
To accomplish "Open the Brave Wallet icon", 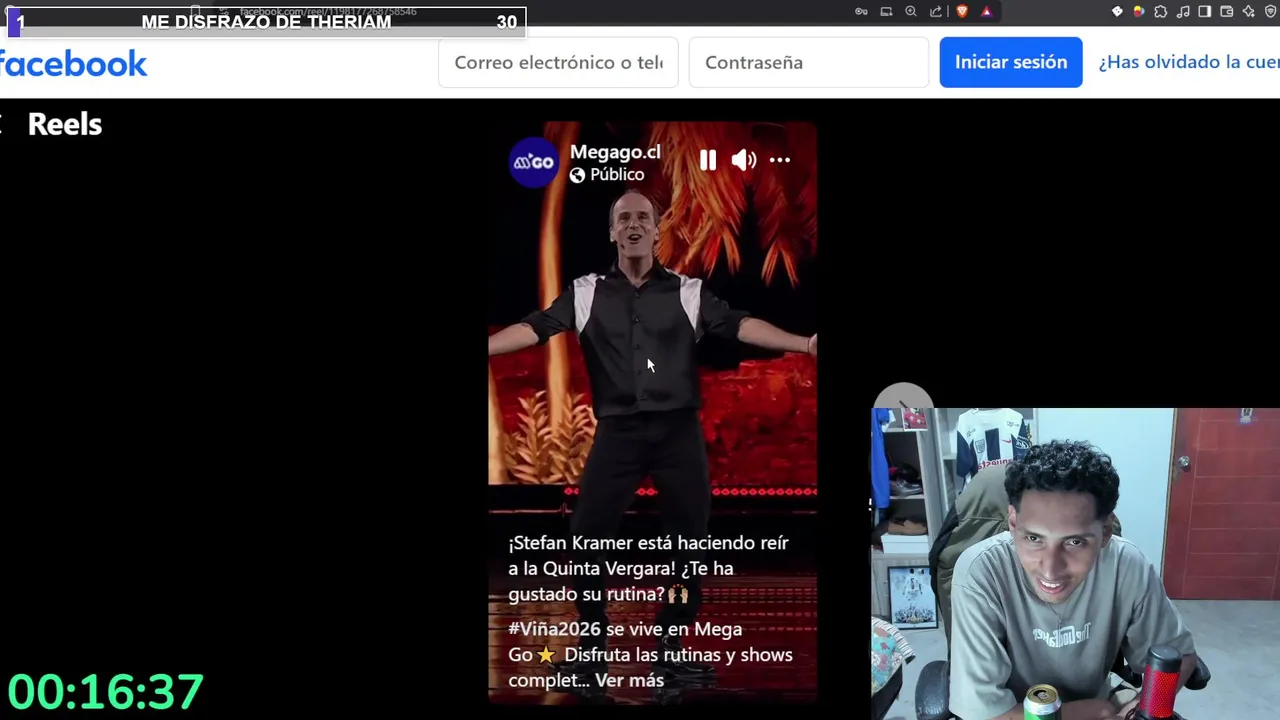I will point(1227,12).
